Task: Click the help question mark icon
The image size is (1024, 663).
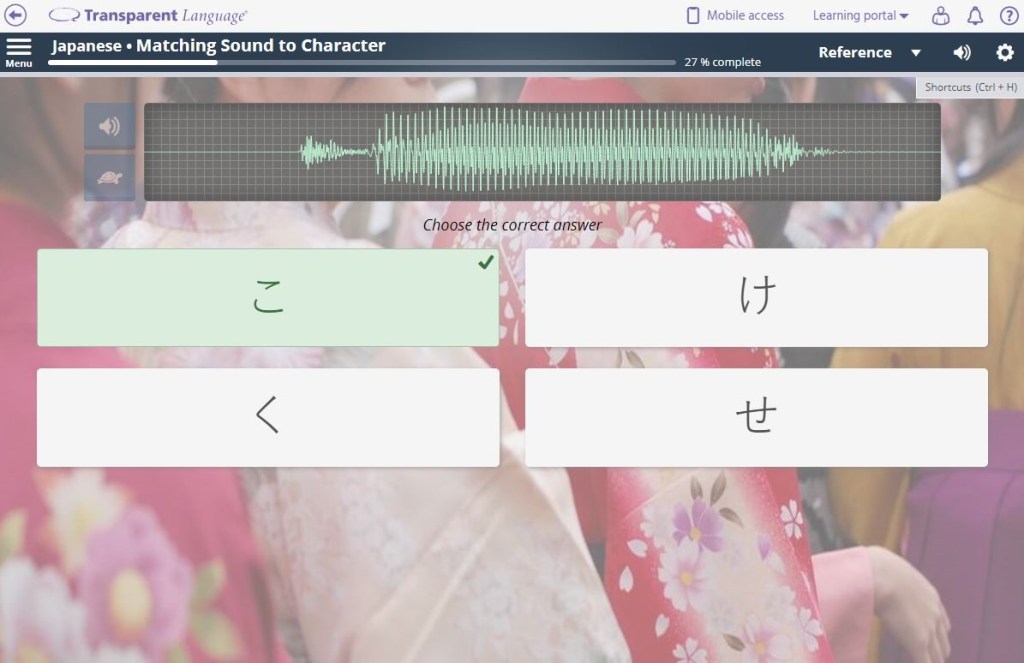Action: [x=1008, y=15]
